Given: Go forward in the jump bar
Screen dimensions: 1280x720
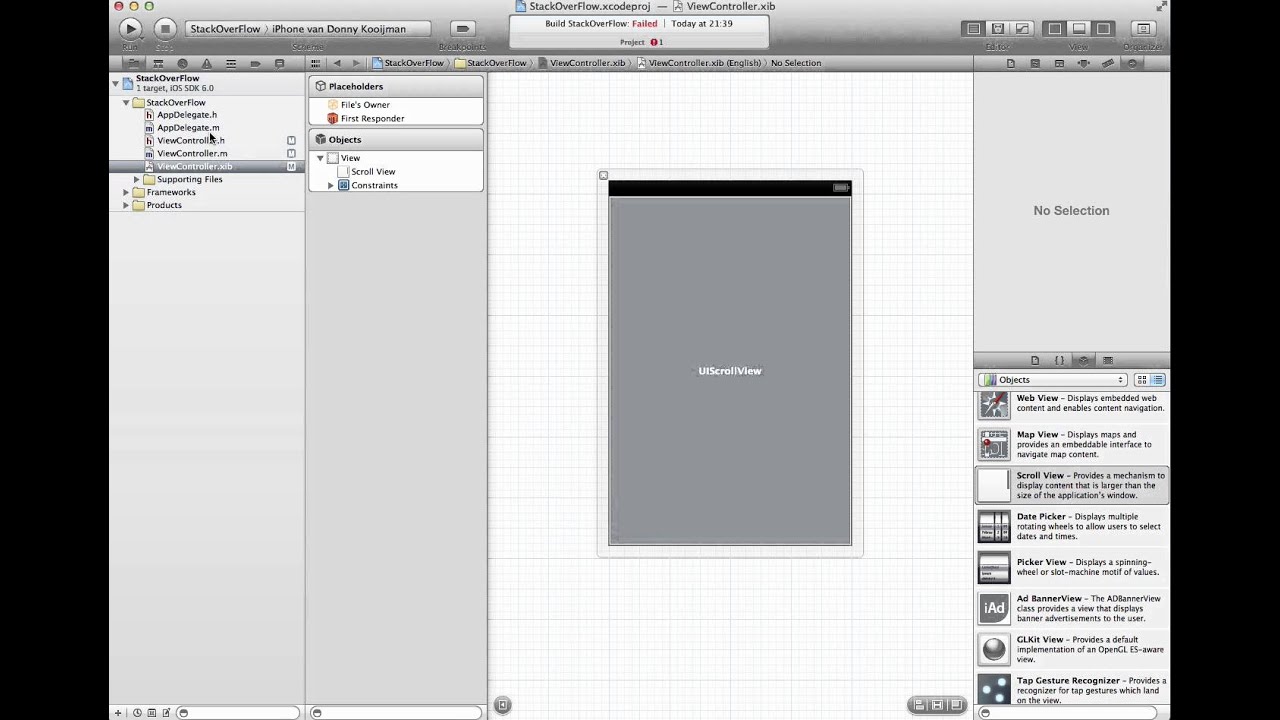Looking at the screenshot, I should (356, 63).
